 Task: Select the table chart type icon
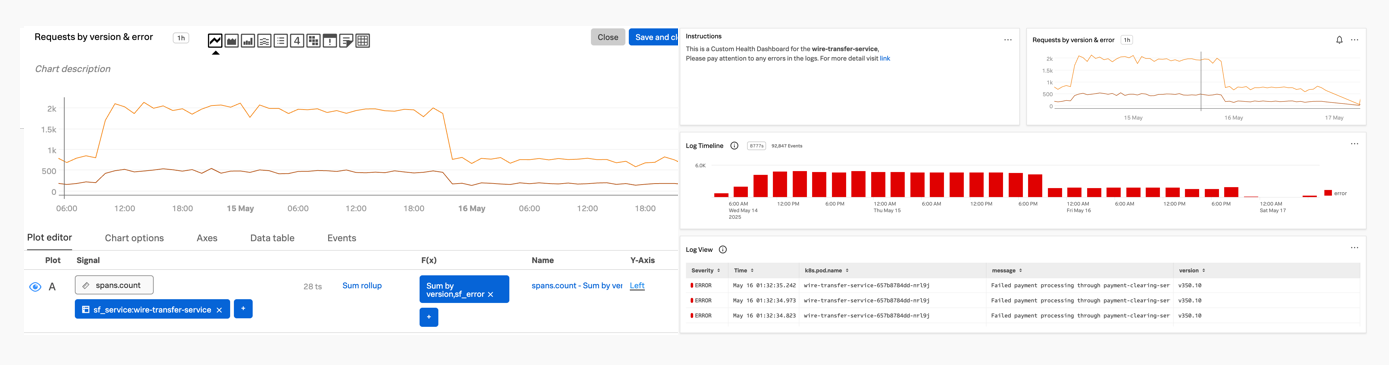[x=363, y=41]
